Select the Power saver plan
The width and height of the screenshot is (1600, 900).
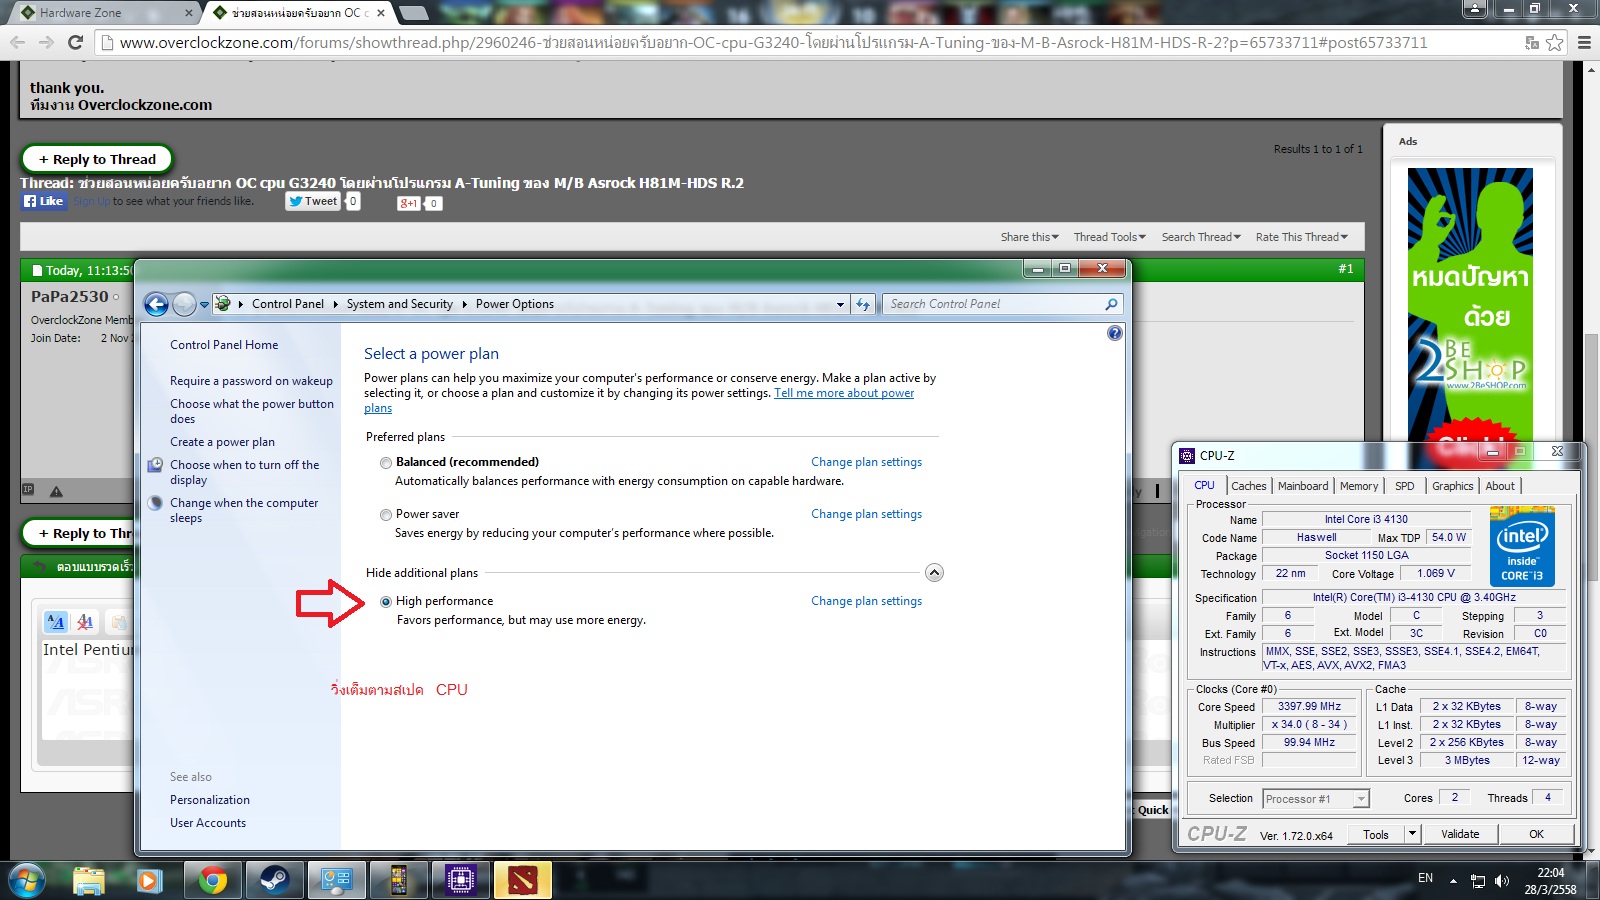386,515
